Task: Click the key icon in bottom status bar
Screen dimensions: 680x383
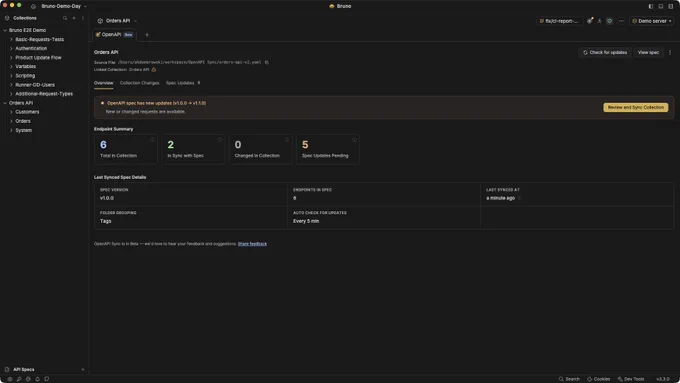Action: click(x=19, y=379)
